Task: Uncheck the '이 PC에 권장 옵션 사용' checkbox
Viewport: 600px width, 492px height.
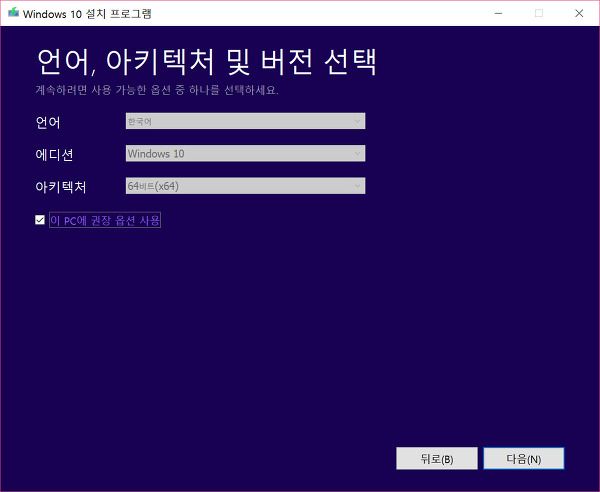Action: 40,220
